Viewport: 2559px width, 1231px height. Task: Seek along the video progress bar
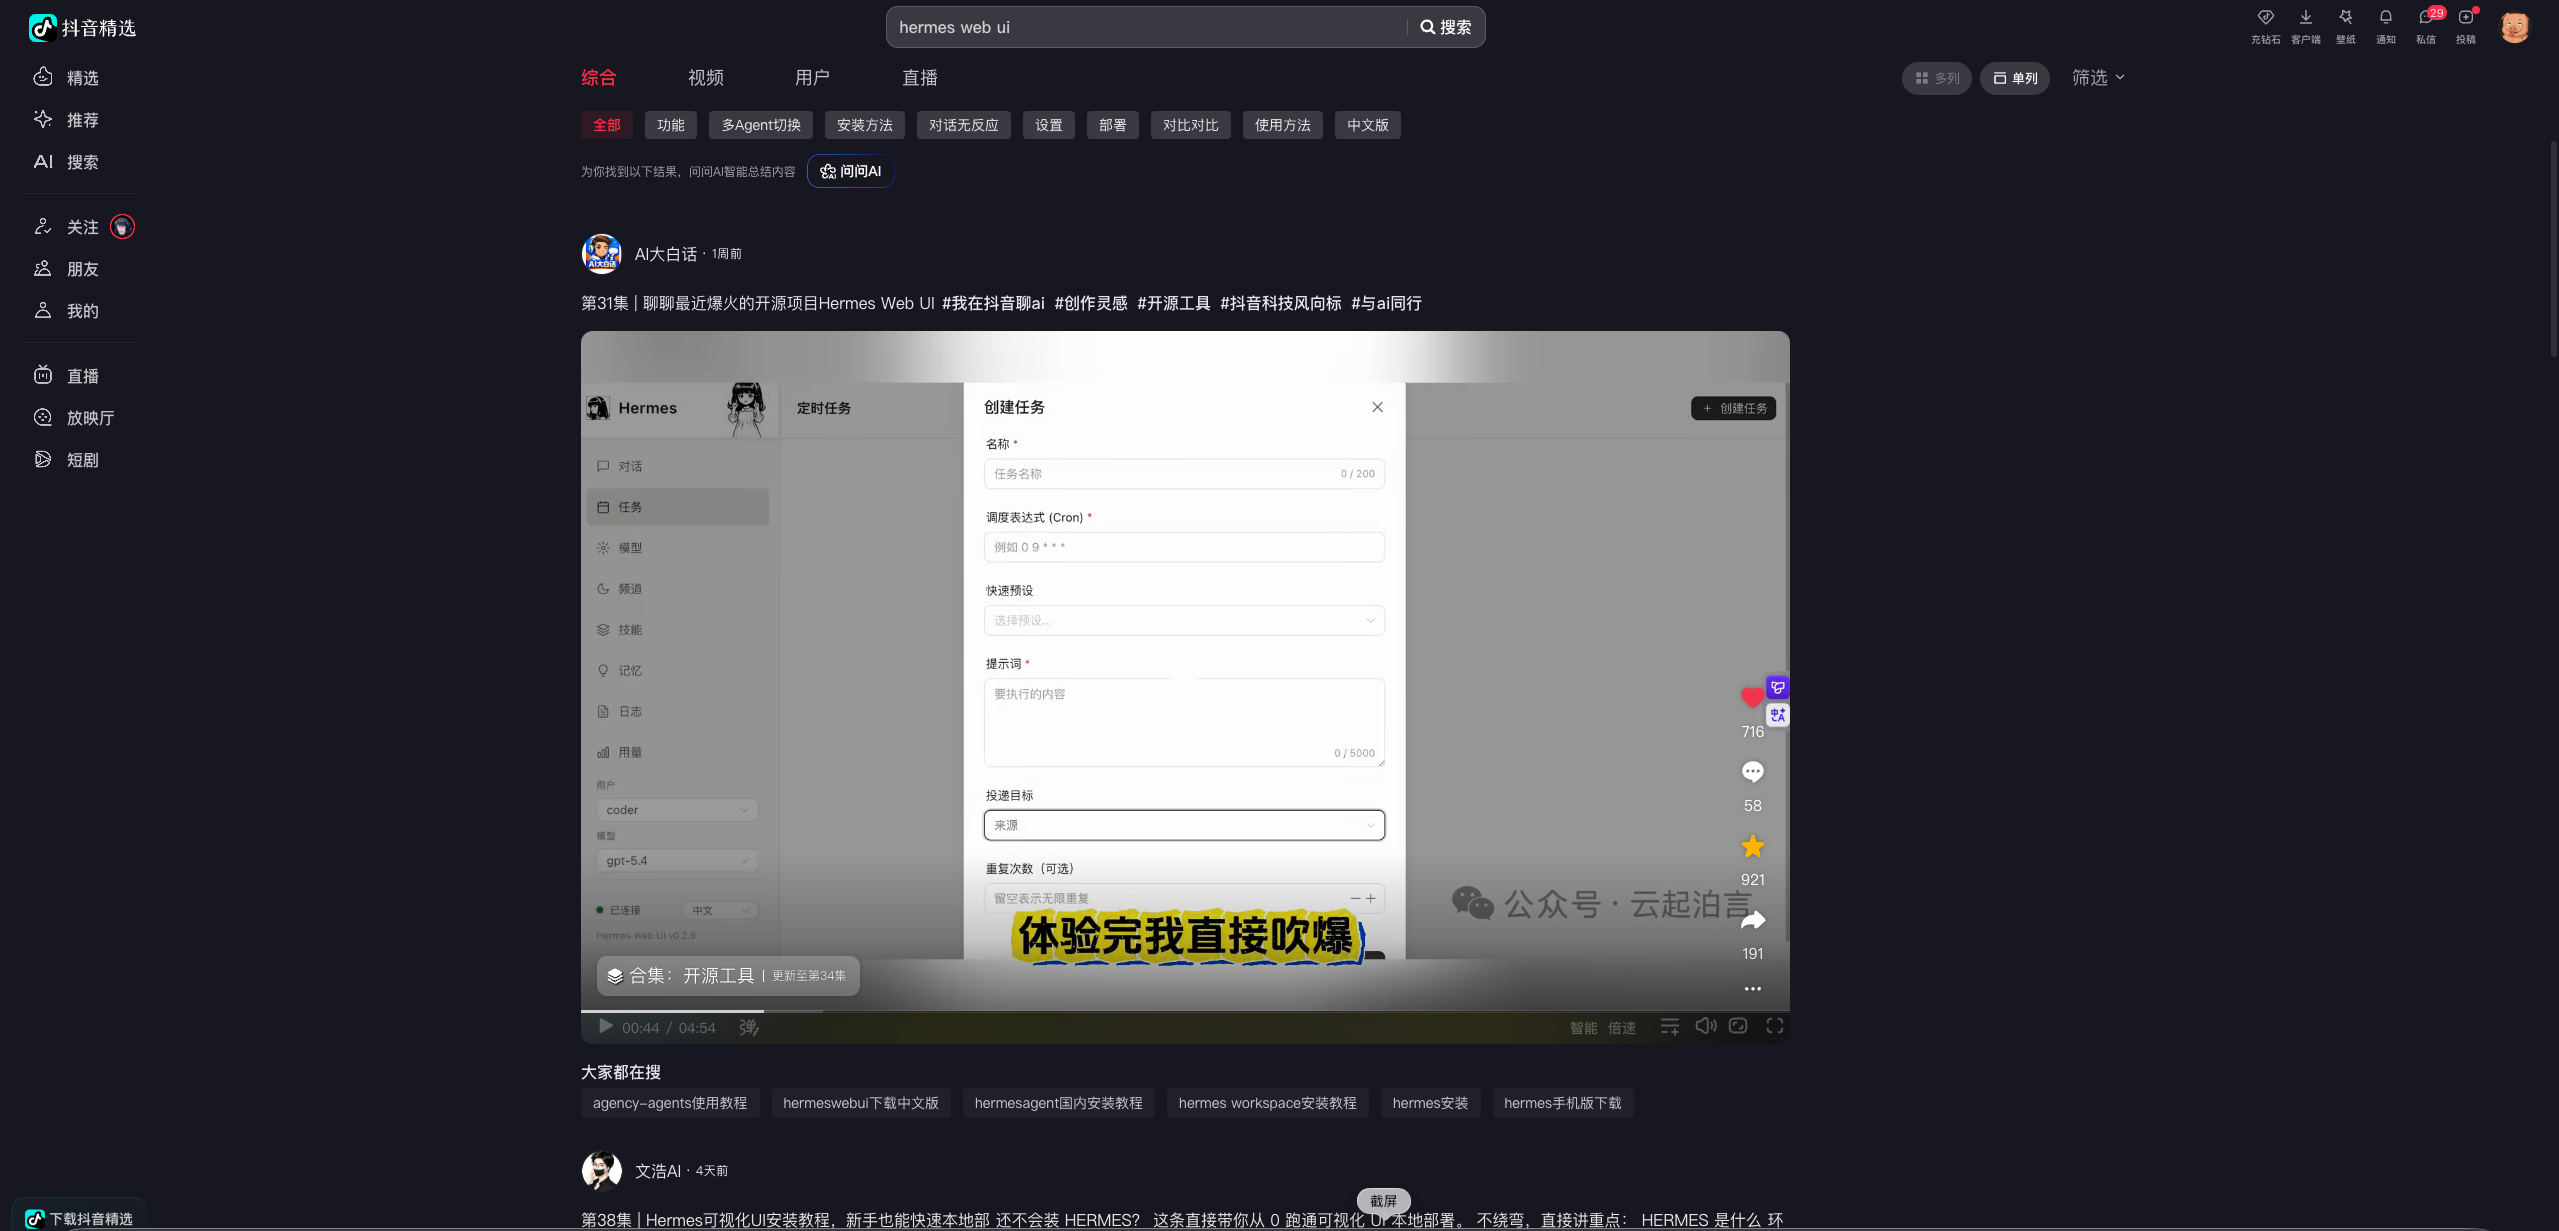1100,1011
